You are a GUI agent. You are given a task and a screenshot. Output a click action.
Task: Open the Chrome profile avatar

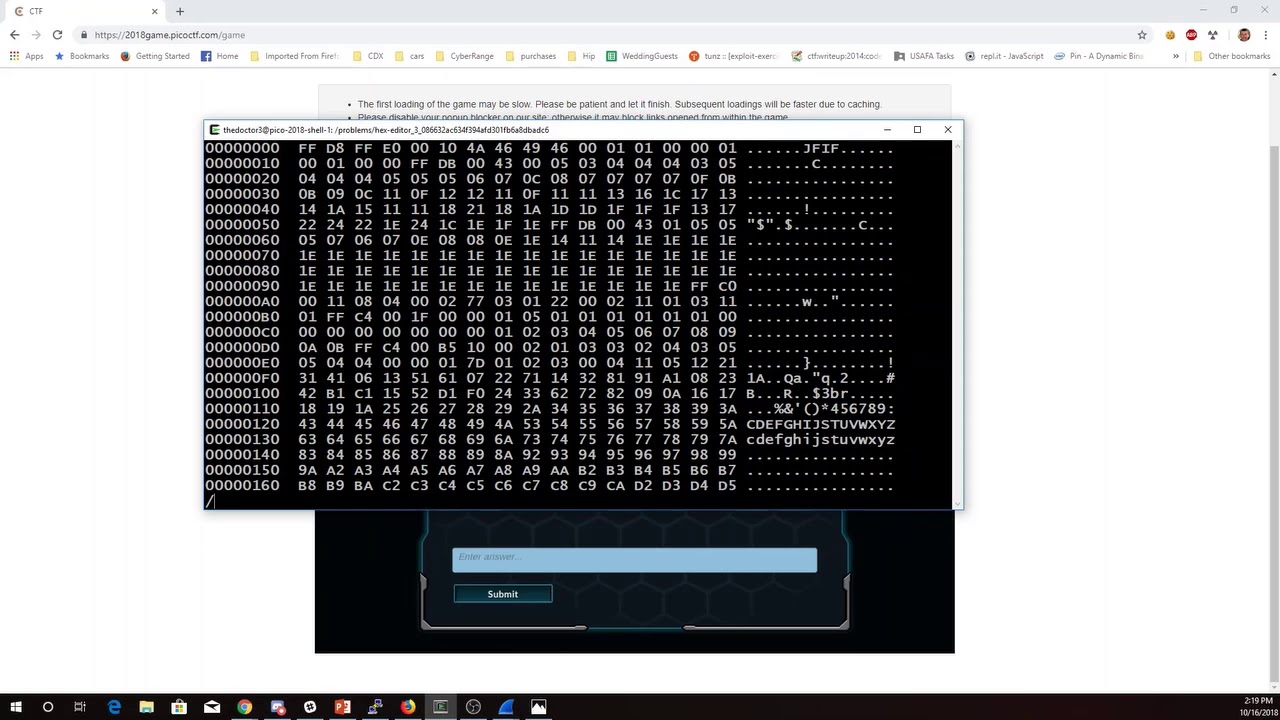[x=1244, y=35]
